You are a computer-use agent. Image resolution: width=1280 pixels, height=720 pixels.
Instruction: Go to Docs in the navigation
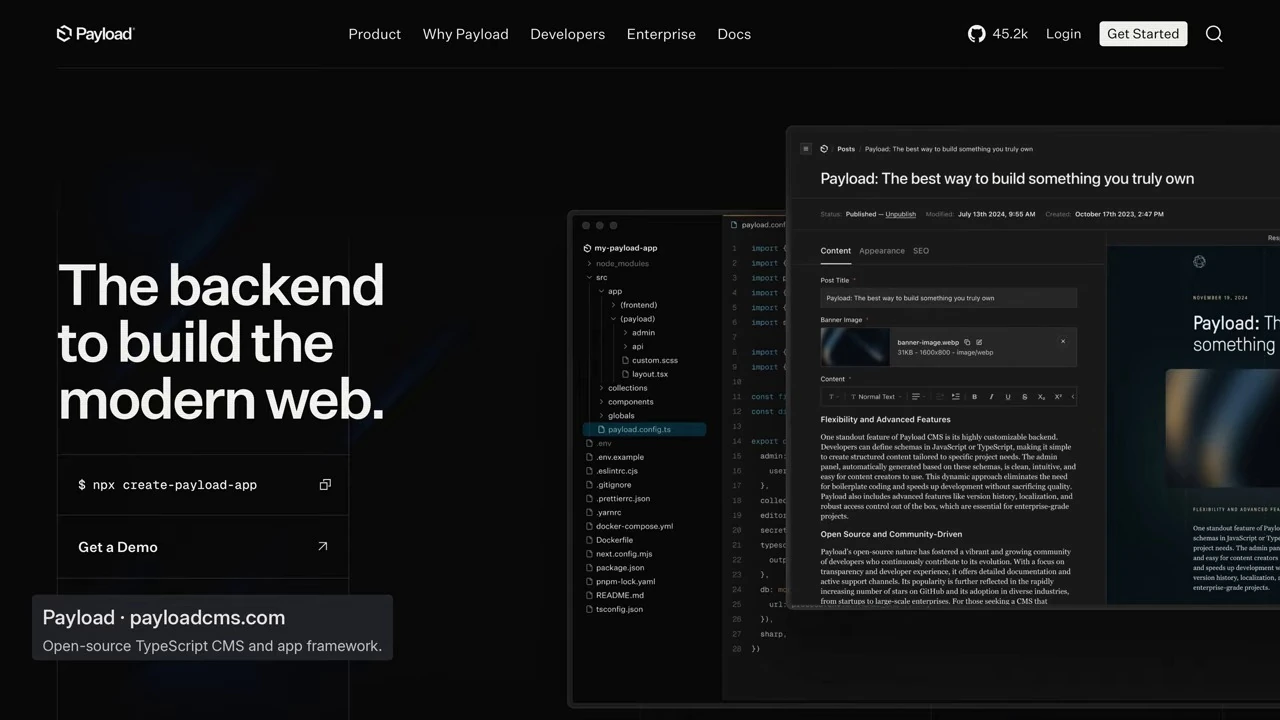coord(734,34)
